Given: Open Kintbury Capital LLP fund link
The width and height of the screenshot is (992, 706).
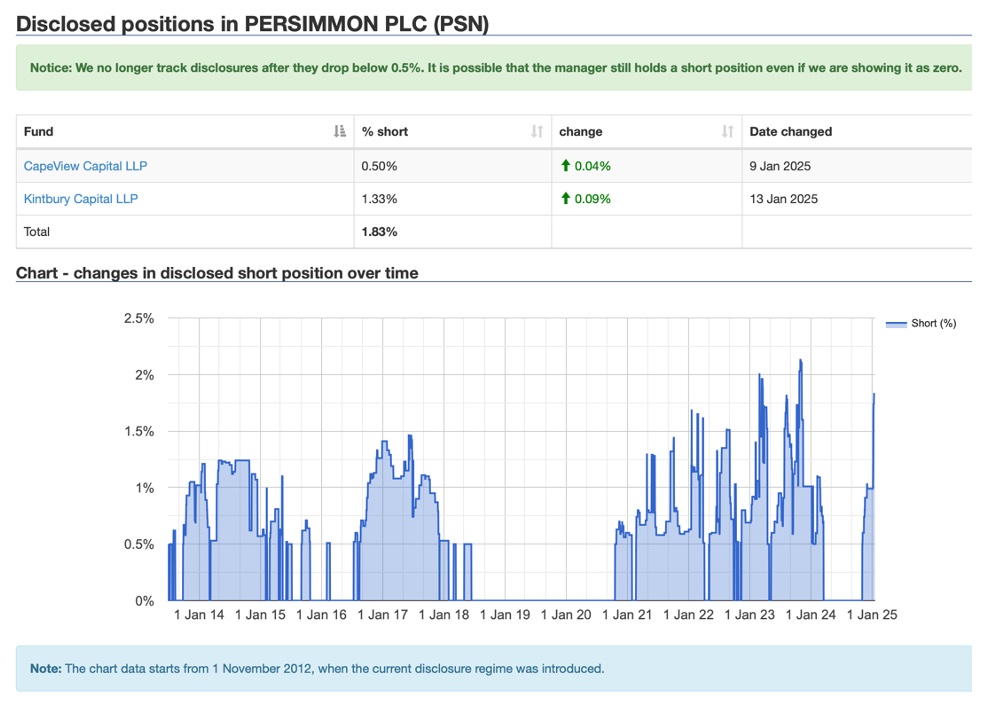Looking at the screenshot, I should [80, 199].
